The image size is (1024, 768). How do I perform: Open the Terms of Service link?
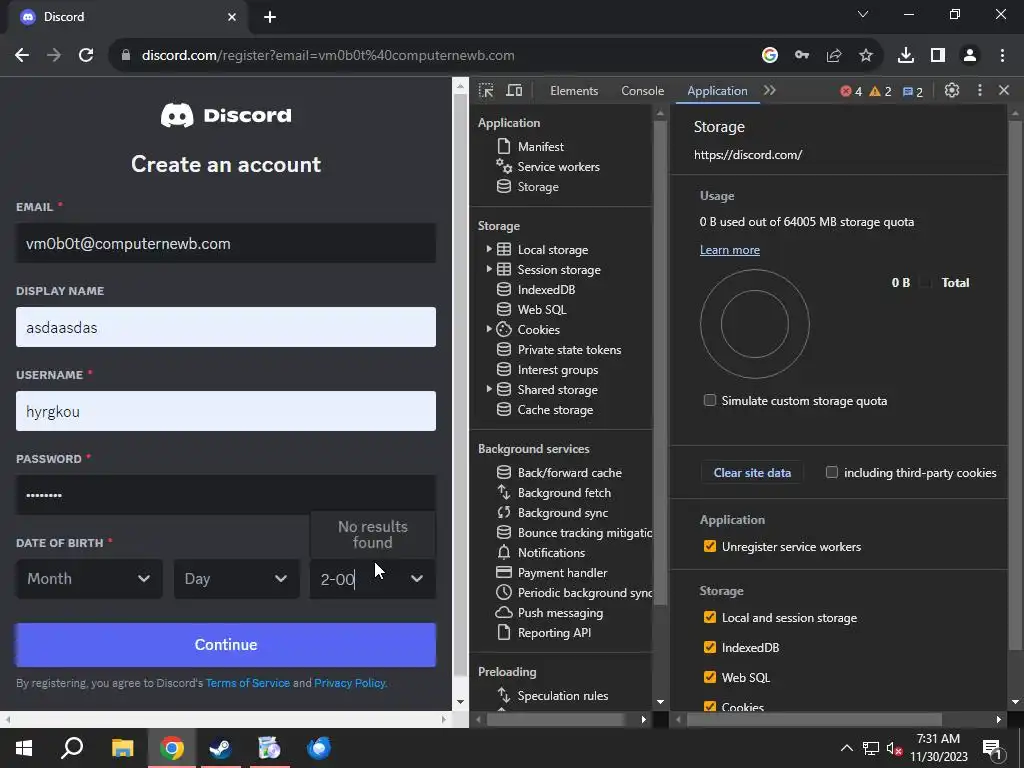point(248,683)
